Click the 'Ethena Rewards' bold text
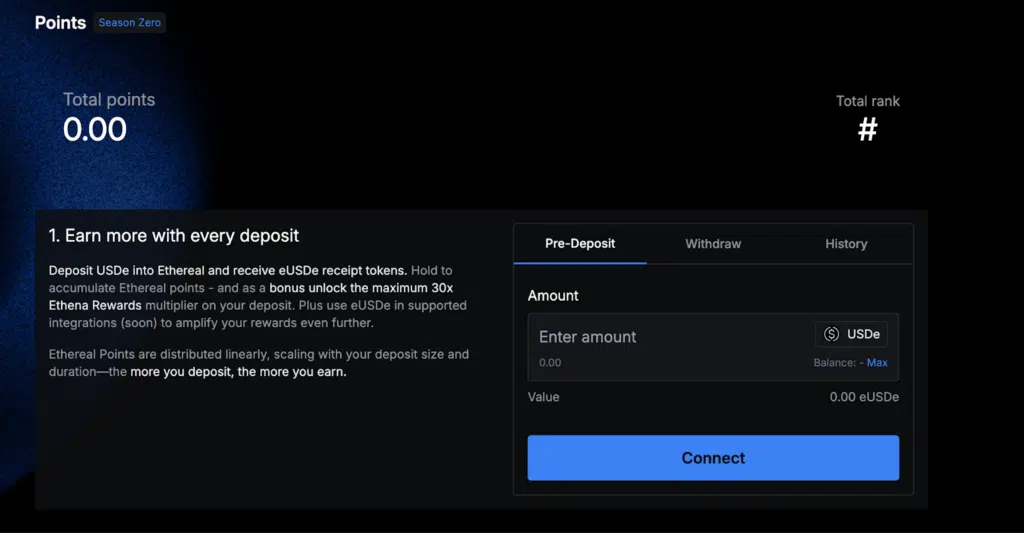 point(95,306)
